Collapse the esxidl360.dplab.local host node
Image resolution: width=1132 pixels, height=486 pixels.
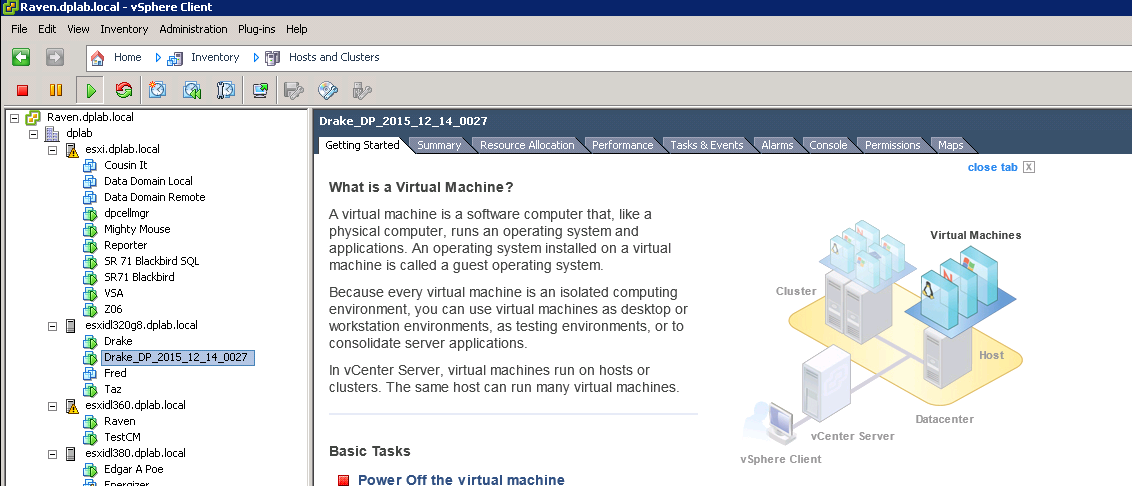(52, 406)
